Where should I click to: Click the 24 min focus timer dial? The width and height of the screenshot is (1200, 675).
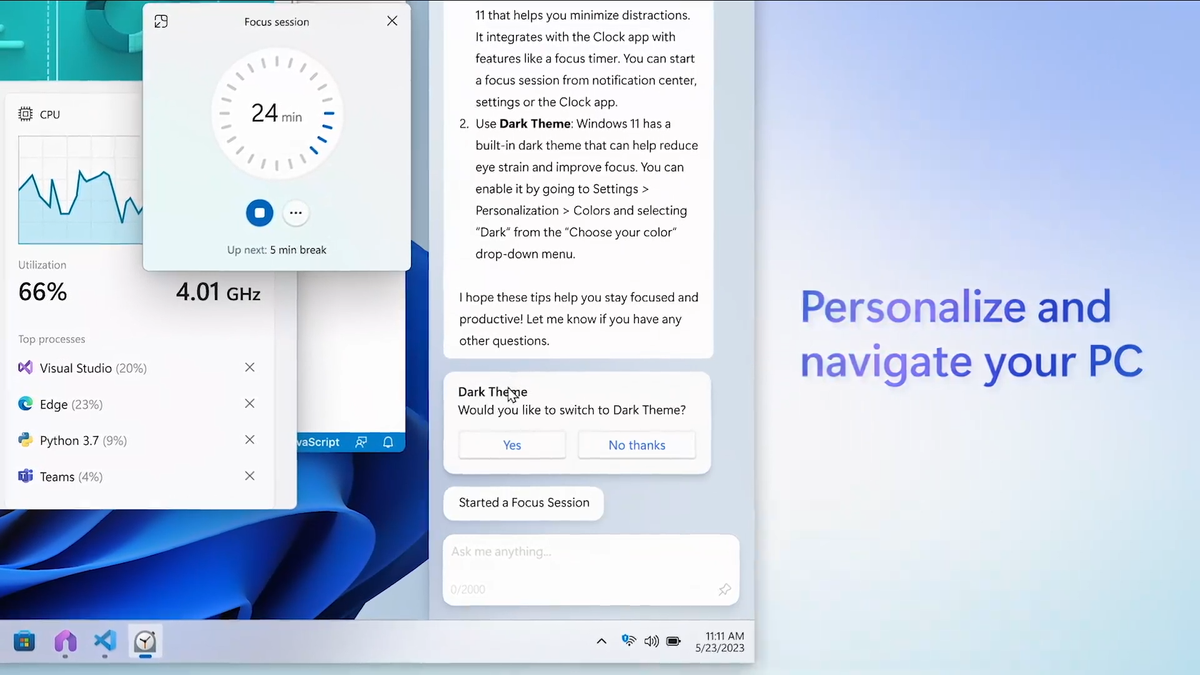pos(276,113)
